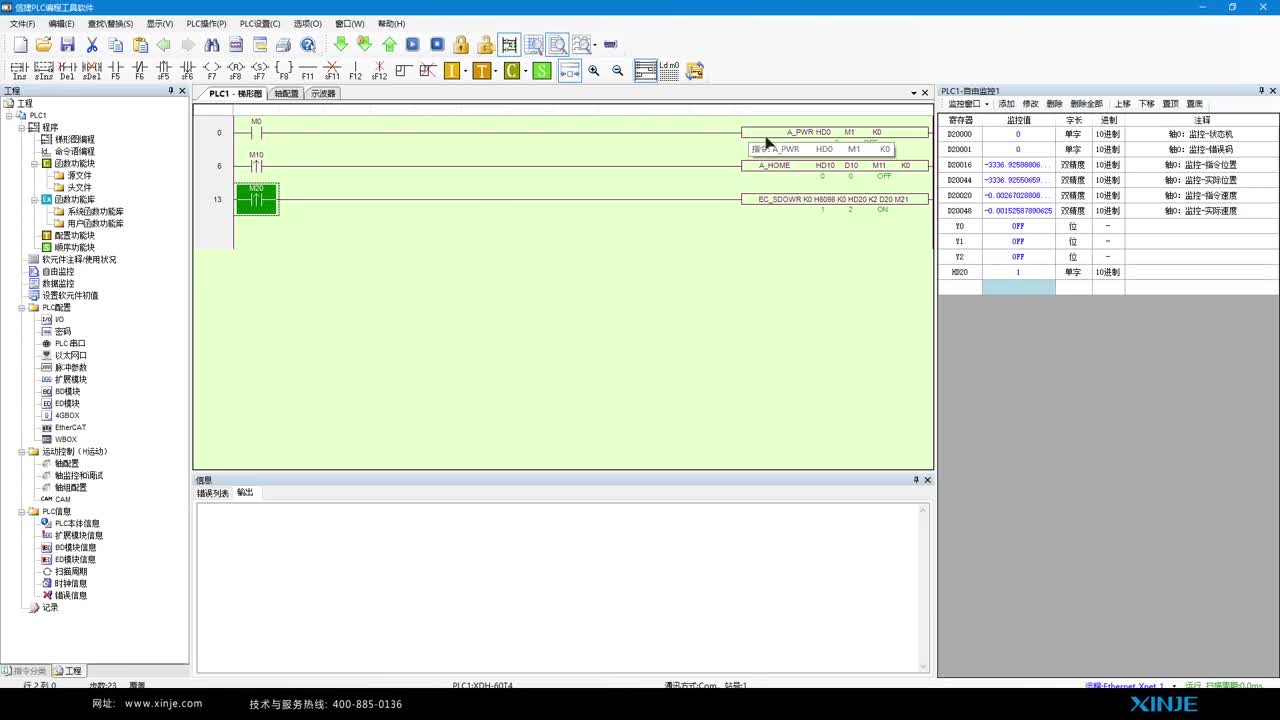Viewport: 1280px width, 720px height.
Task: Open the 监控窗口 dropdown
Action: 968,104
